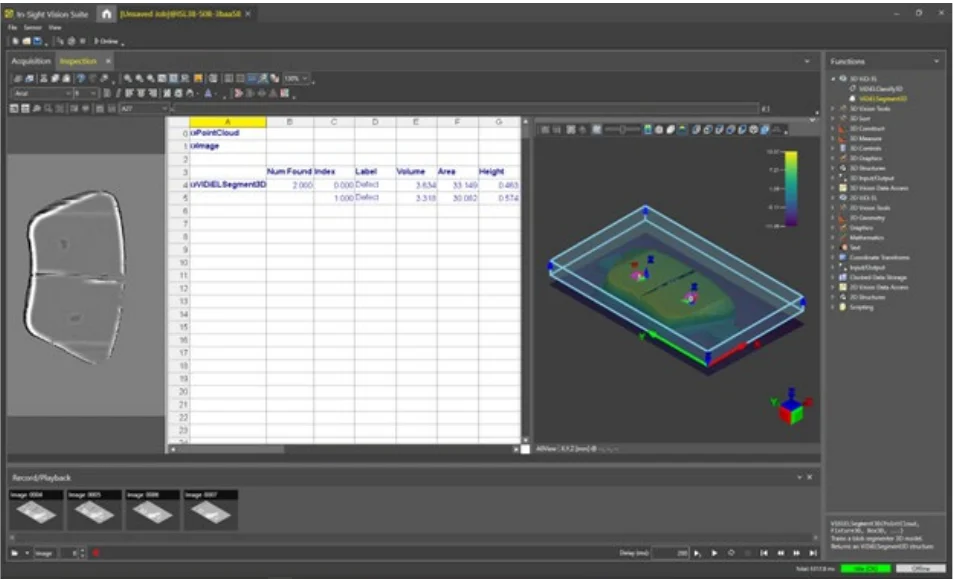The width and height of the screenshot is (954, 580).
Task: Close the Record/Playback panel
Action: [x=810, y=478]
